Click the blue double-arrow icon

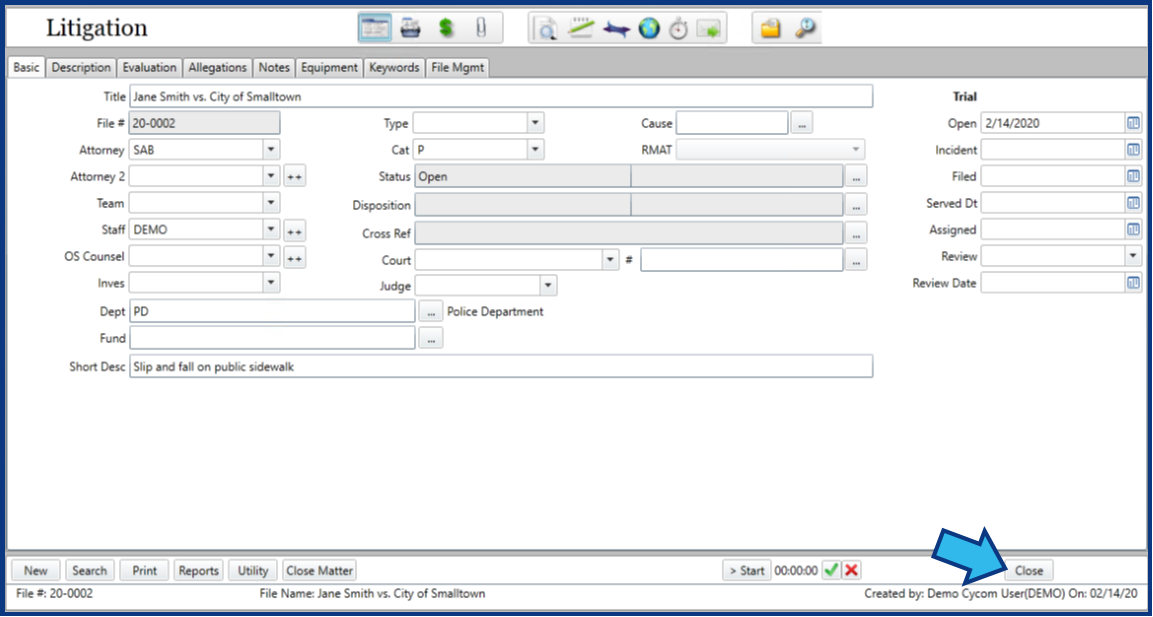click(x=616, y=29)
